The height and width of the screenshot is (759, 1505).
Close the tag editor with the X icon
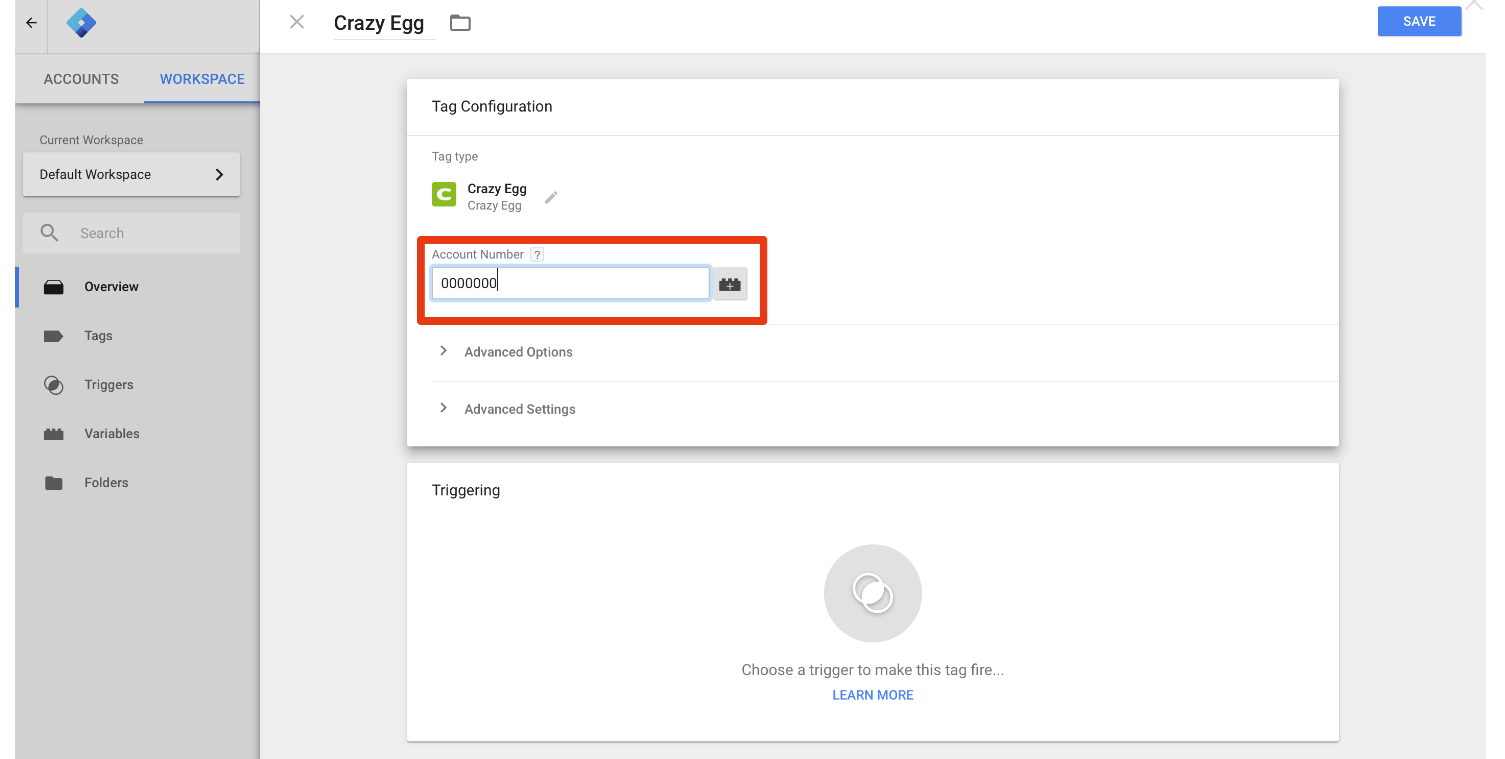pos(297,22)
